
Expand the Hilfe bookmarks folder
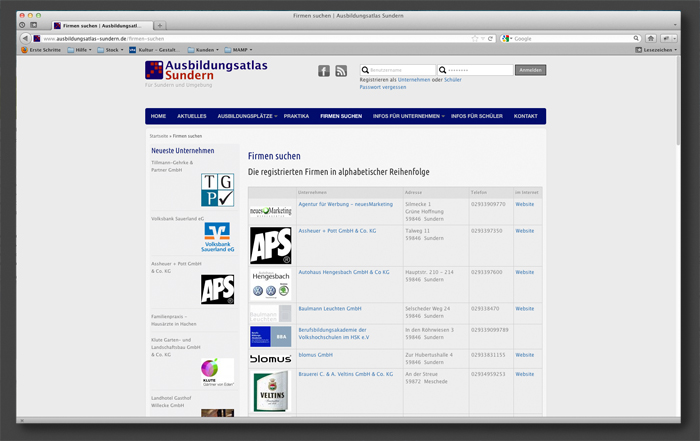(79, 50)
